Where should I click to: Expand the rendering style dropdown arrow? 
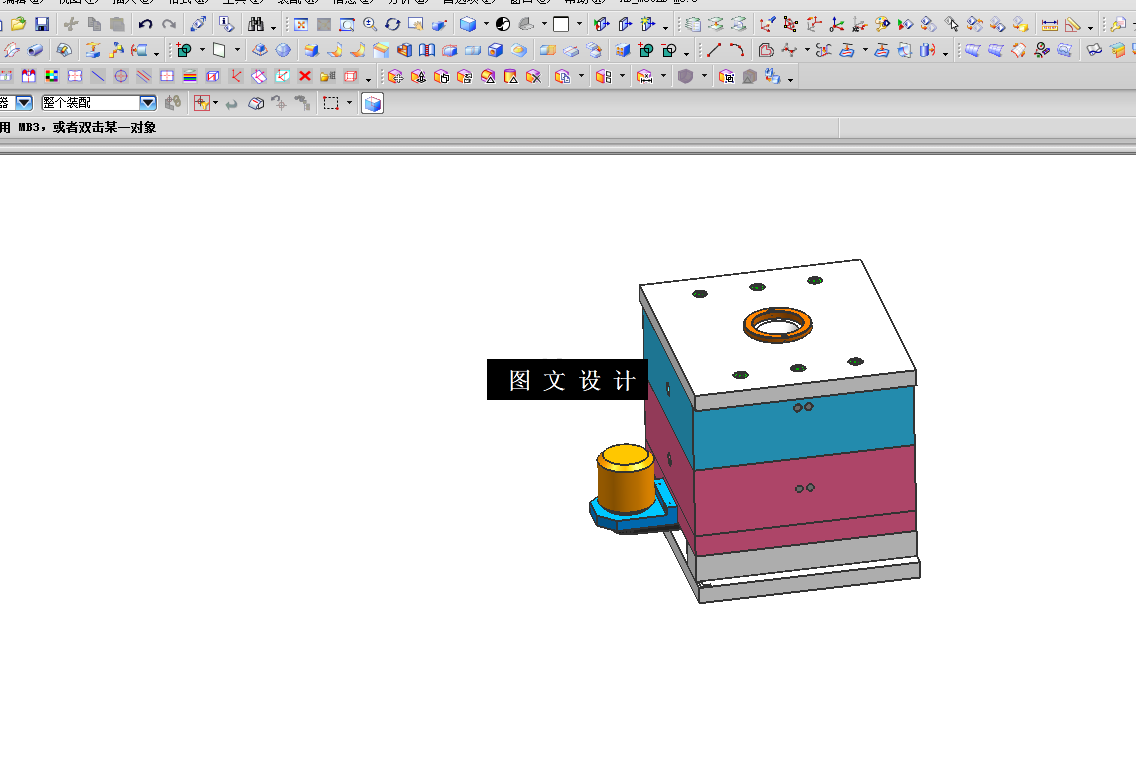(485, 25)
